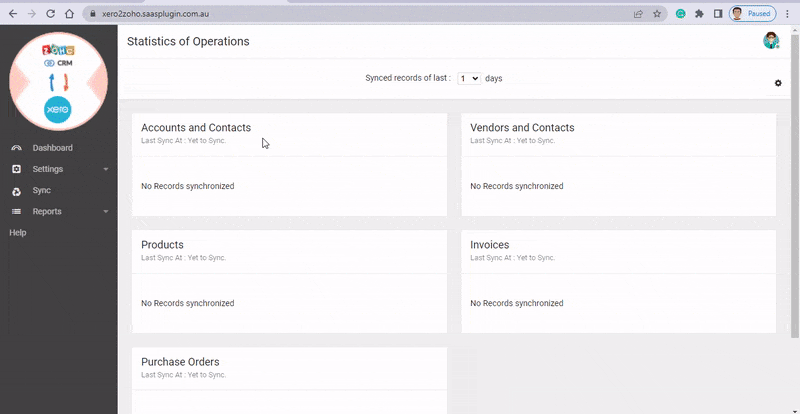
Task: Open the browser extensions puzzle icon
Action: coord(699,14)
